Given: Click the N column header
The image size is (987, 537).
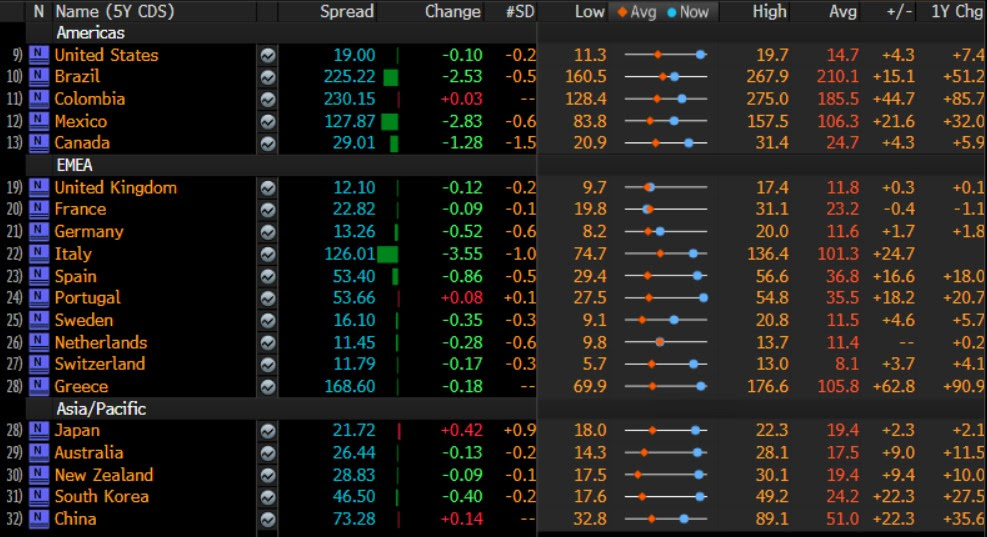Looking at the screenshot, I should click(39, 11).
